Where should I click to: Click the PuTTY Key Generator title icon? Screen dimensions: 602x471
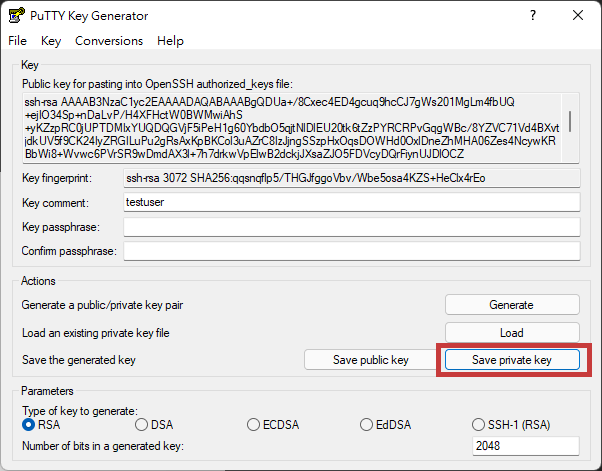pos(16,15)
